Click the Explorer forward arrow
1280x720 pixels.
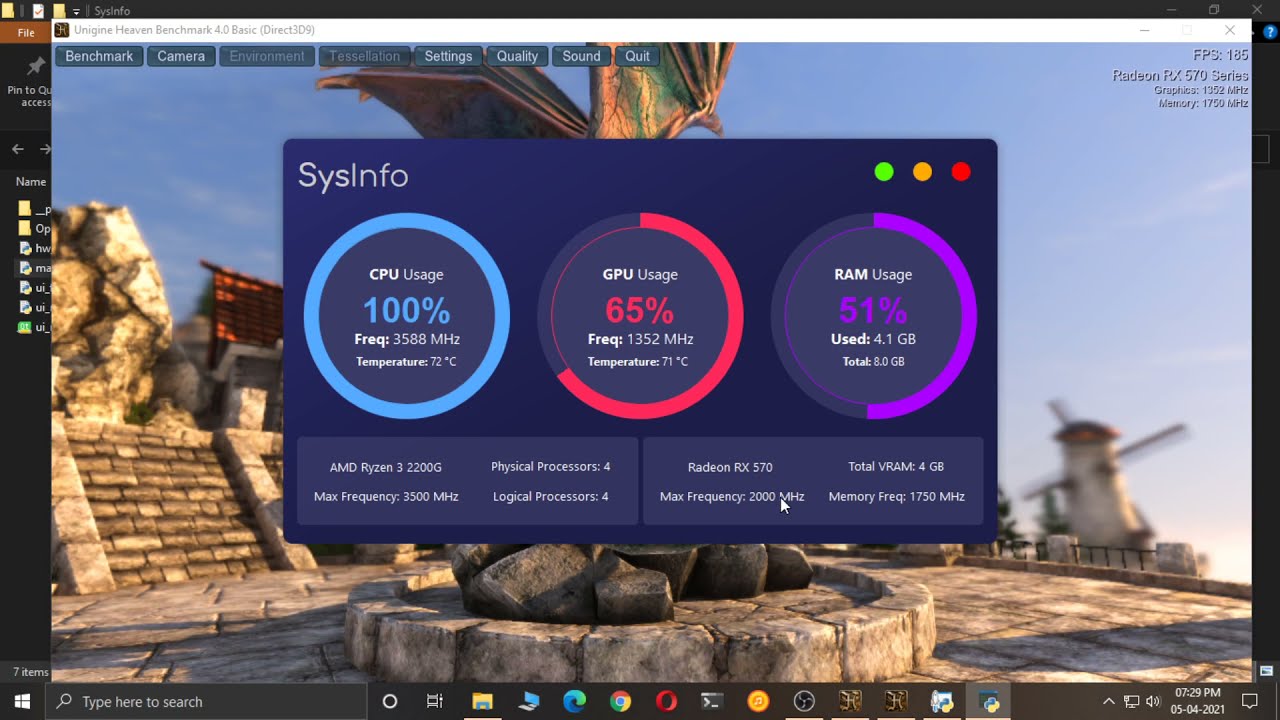point(45,149)
